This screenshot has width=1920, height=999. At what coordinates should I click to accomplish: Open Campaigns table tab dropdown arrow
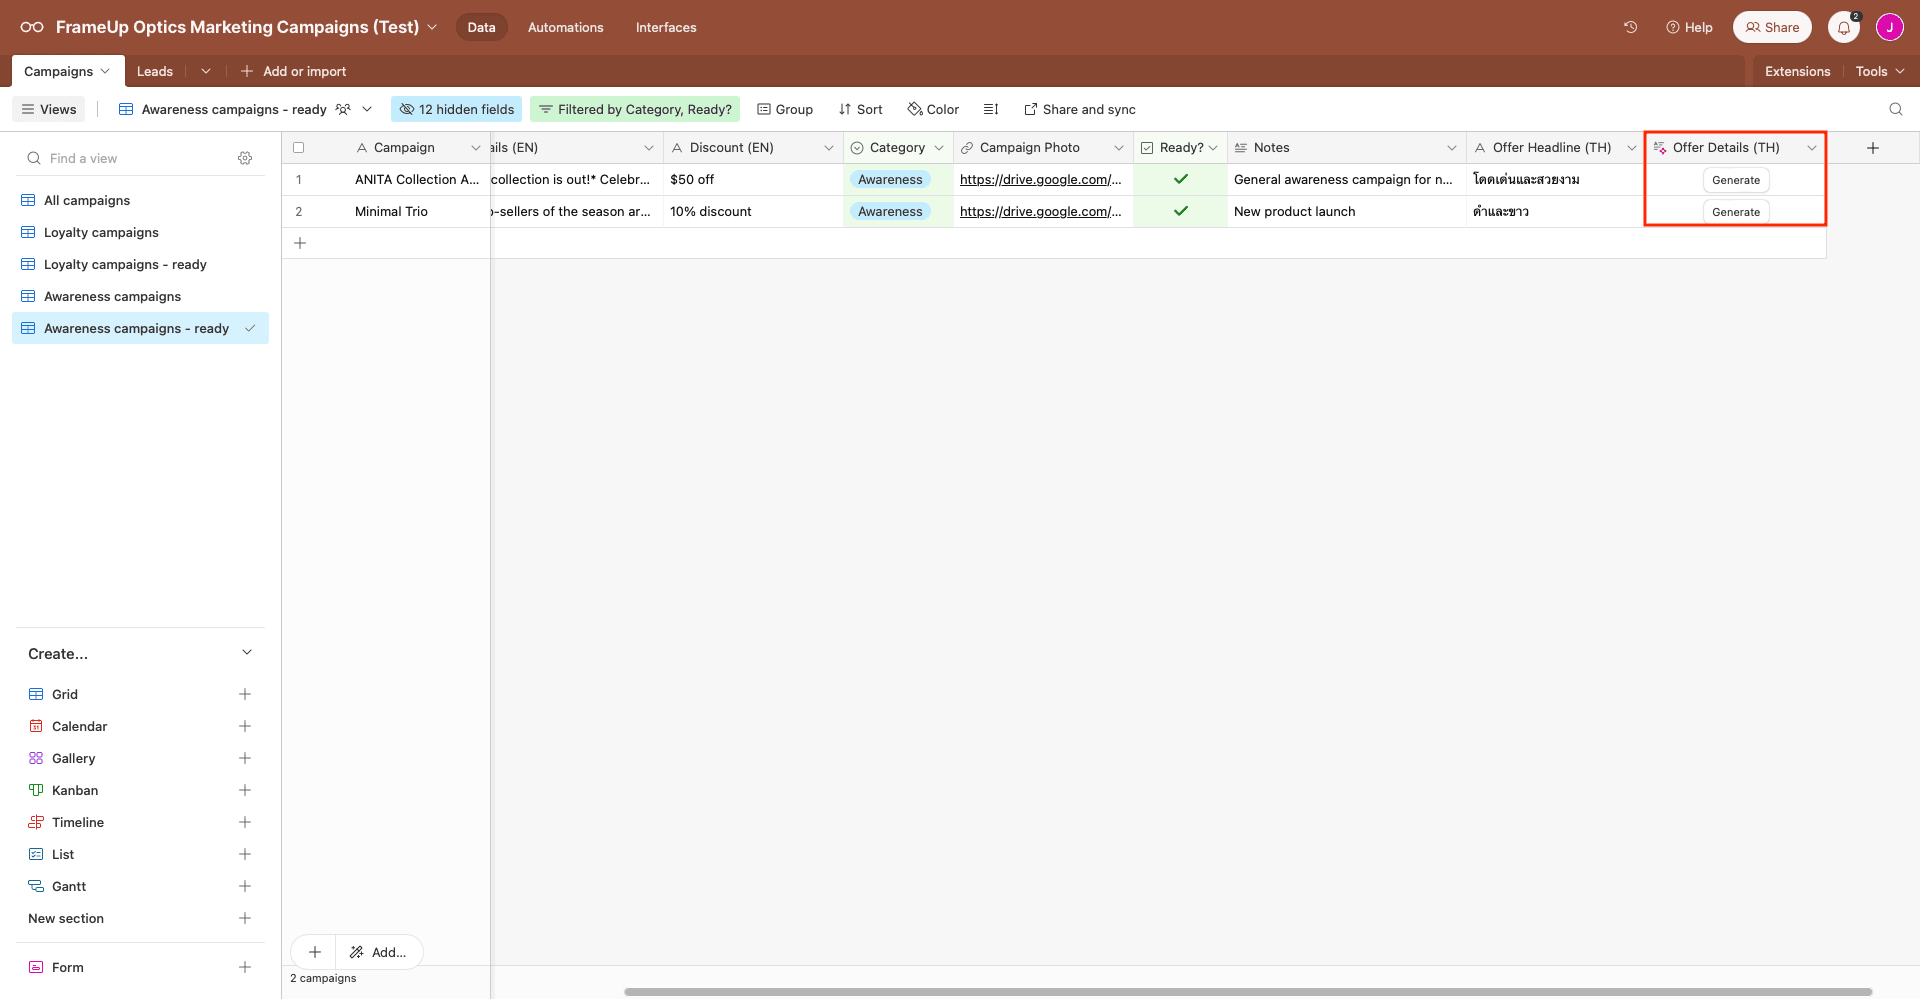coord(105,71)
